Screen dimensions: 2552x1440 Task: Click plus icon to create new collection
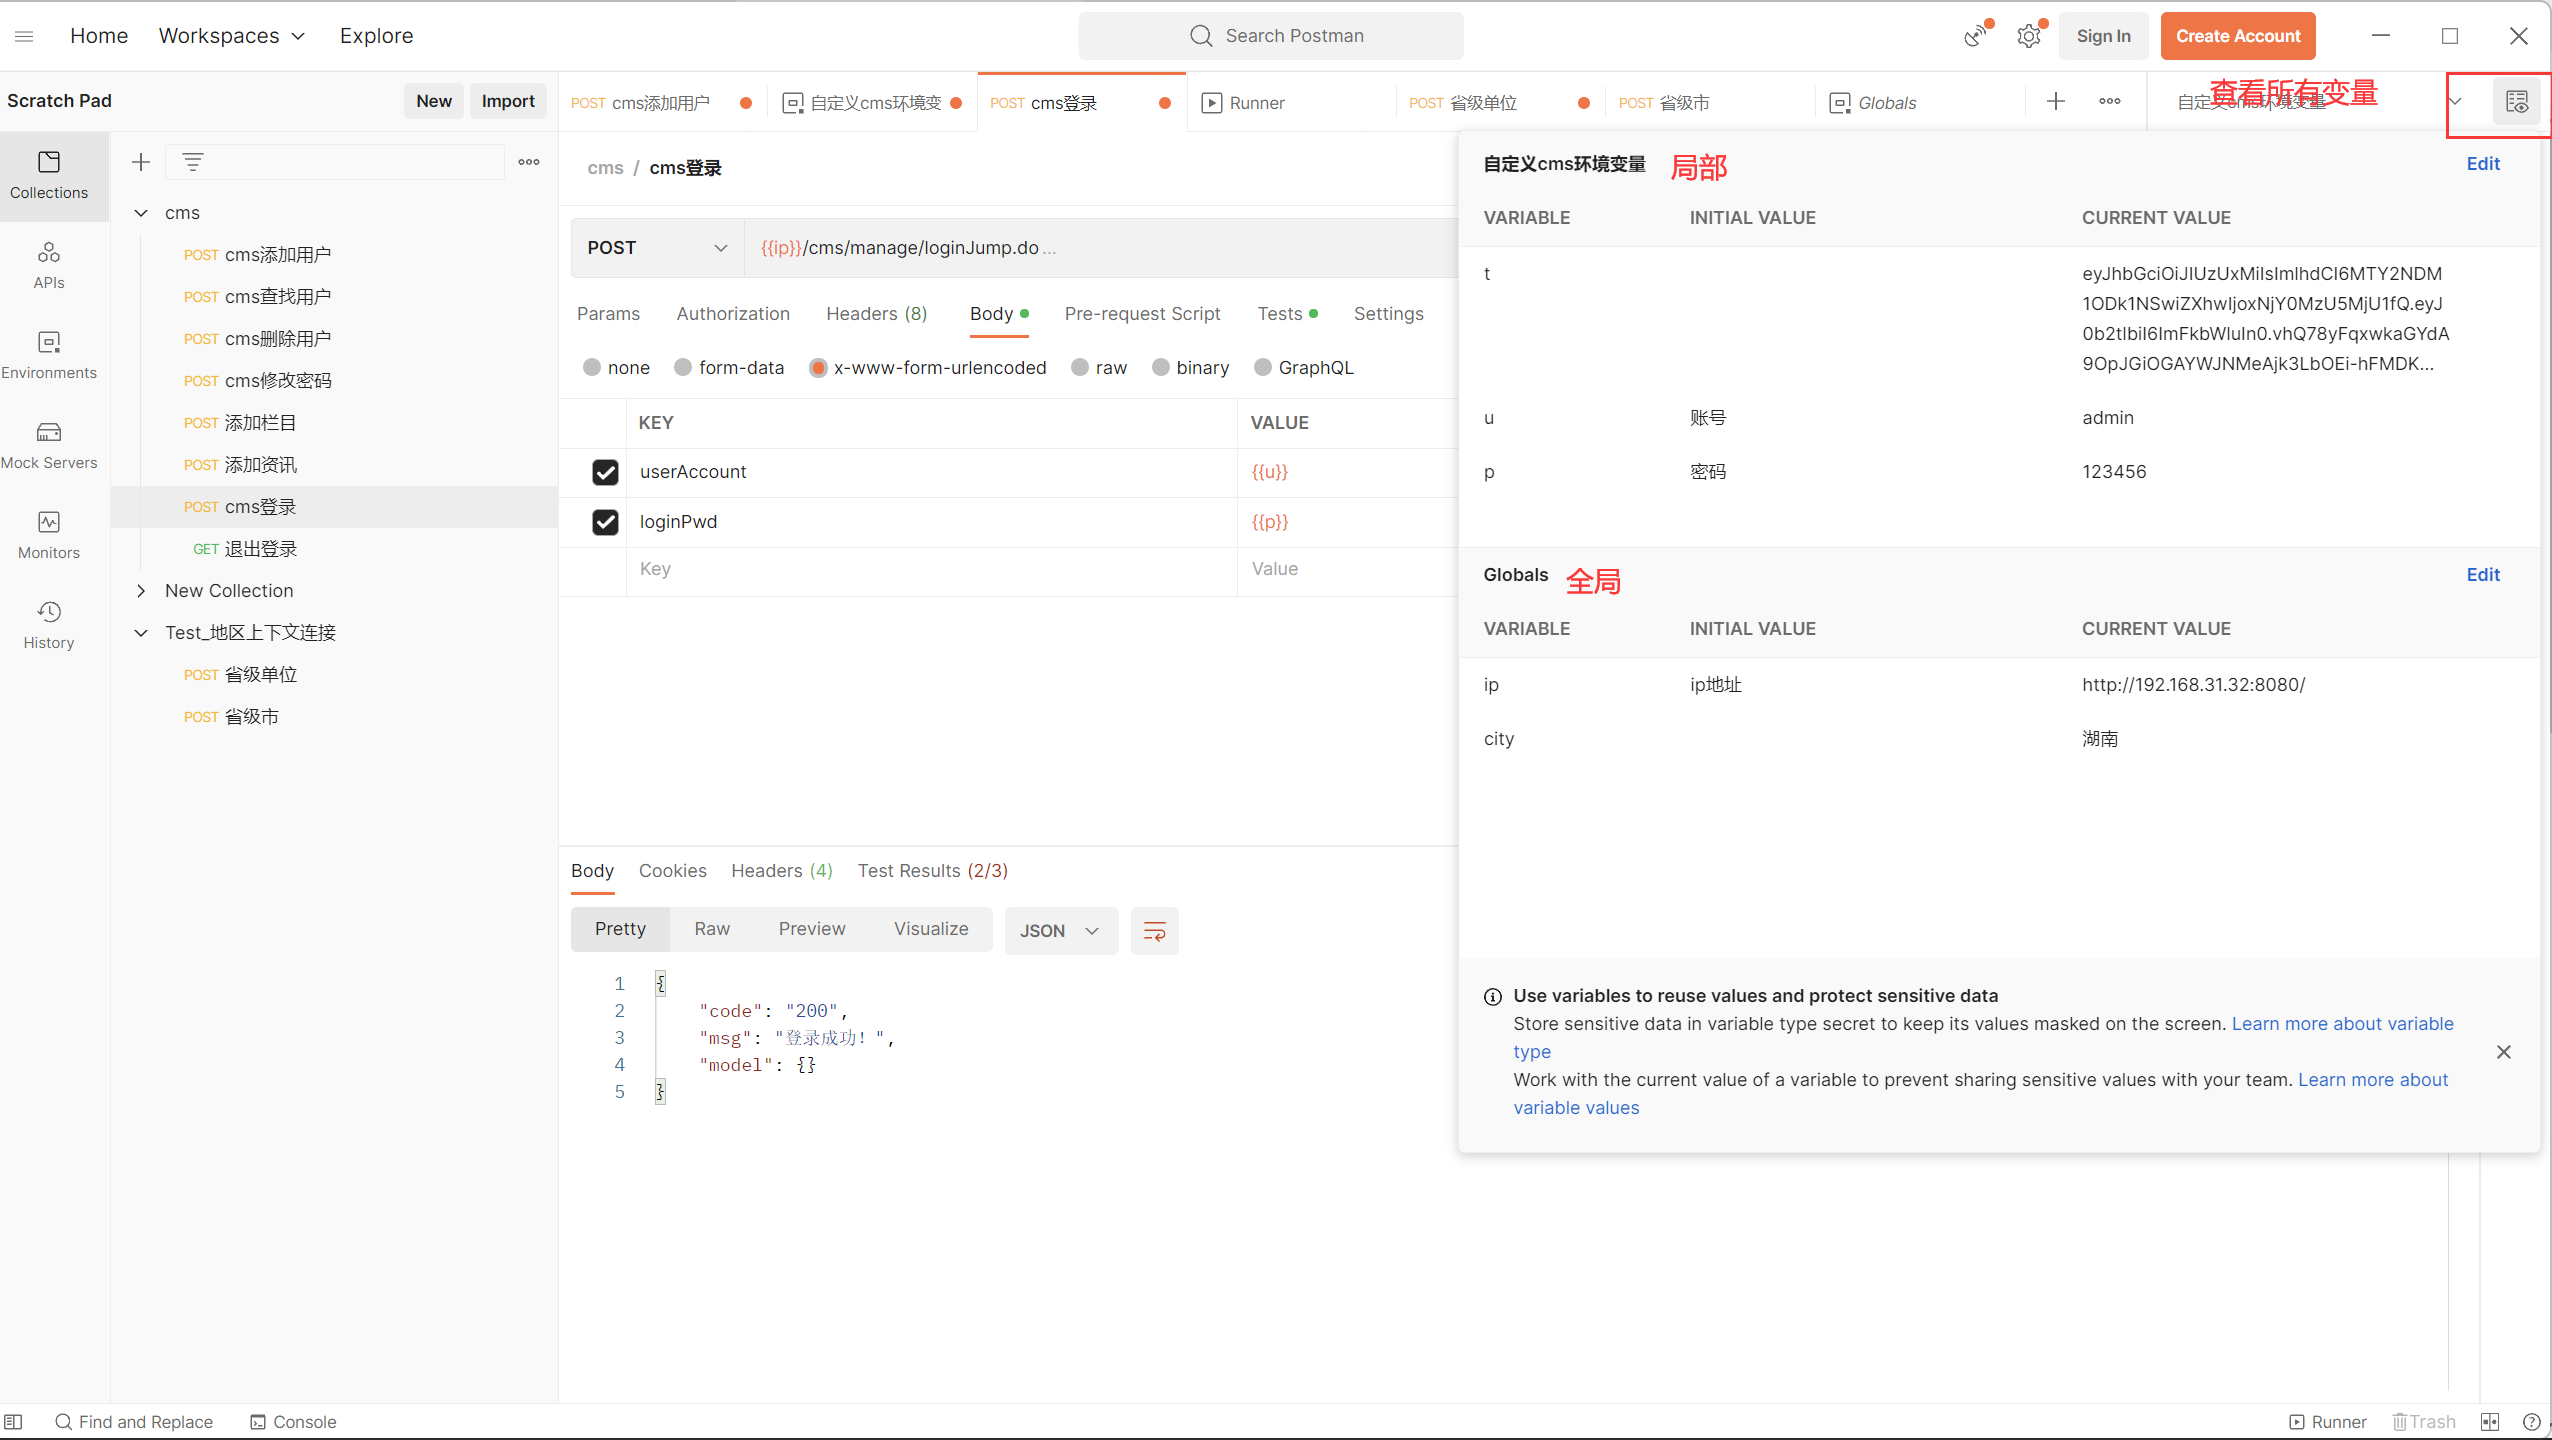pyautogui.click(x=141, y=162)
